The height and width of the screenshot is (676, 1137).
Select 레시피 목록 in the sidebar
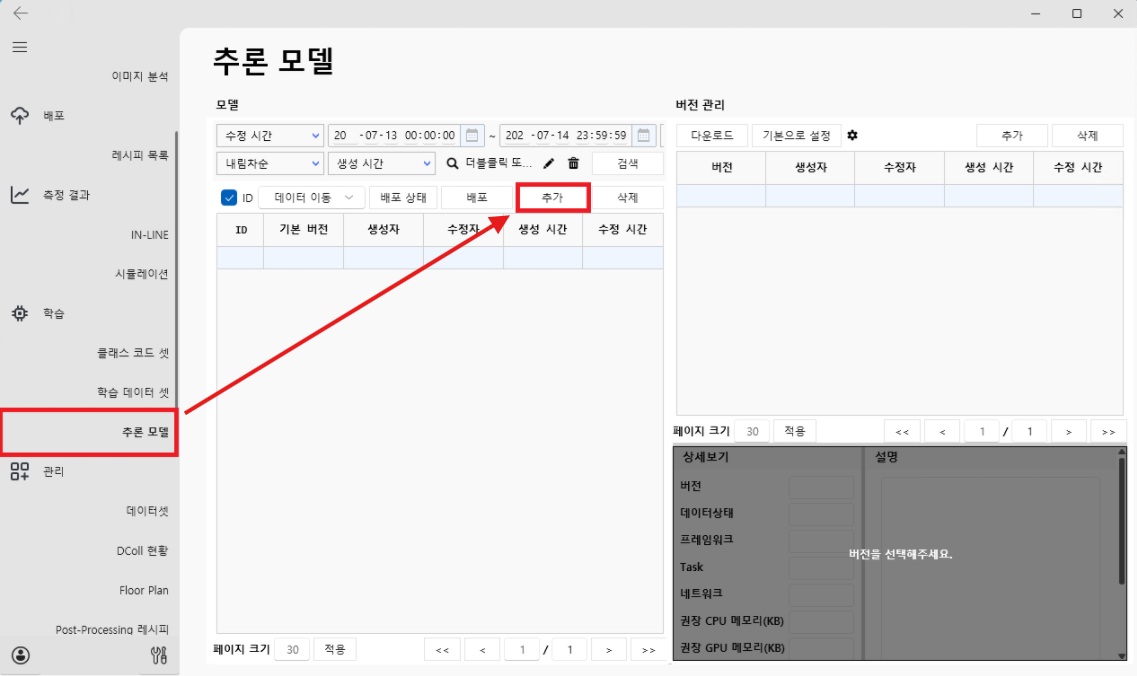140,155
